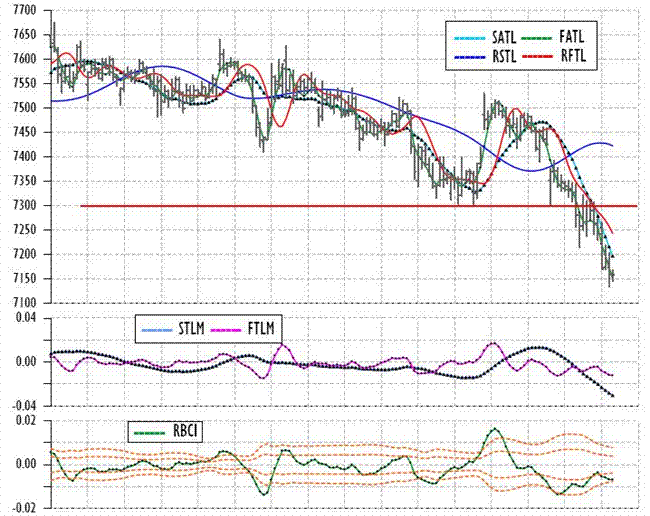
Task: Click the 7500 price axis label
Action: coord(24,108)
